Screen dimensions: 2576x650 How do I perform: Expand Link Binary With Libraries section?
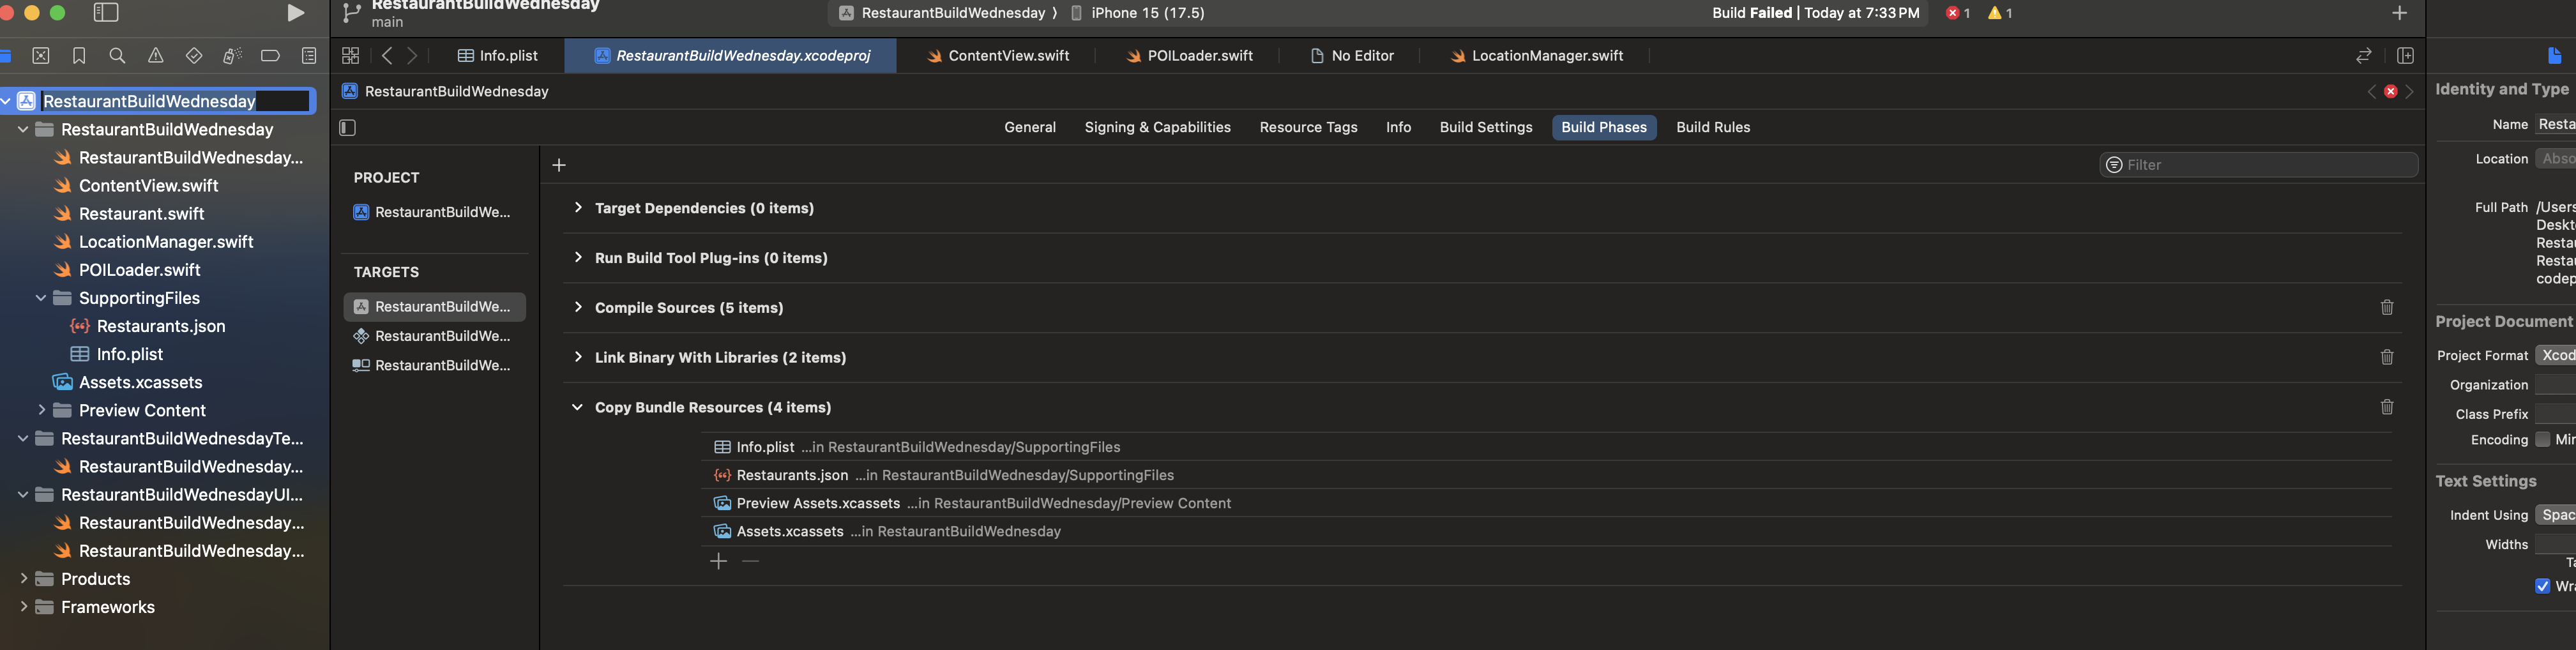(x=577, y=358)
